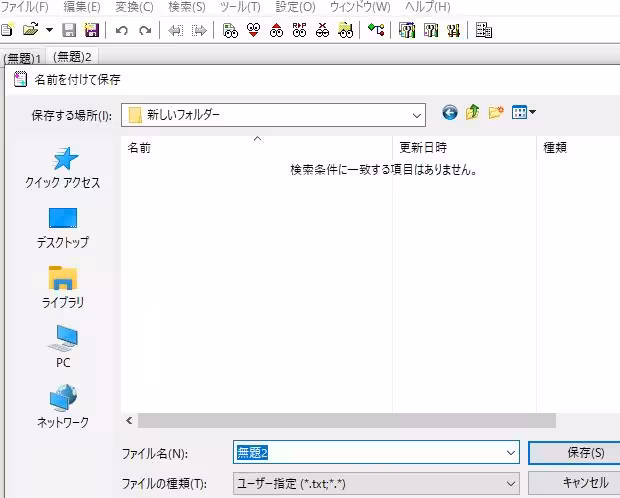Click the binoculars Search icon in toolbar
Screen dimensions: 620x498
pos(230,30)
